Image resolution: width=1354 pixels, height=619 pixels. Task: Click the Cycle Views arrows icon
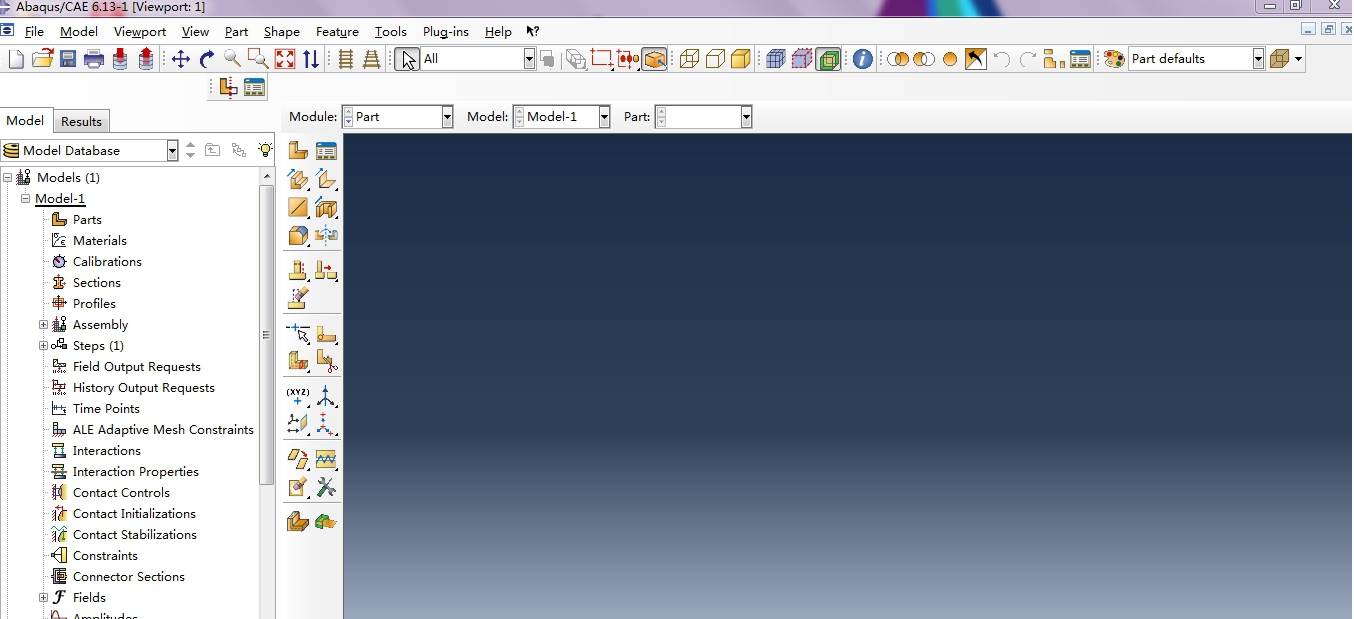311,59
